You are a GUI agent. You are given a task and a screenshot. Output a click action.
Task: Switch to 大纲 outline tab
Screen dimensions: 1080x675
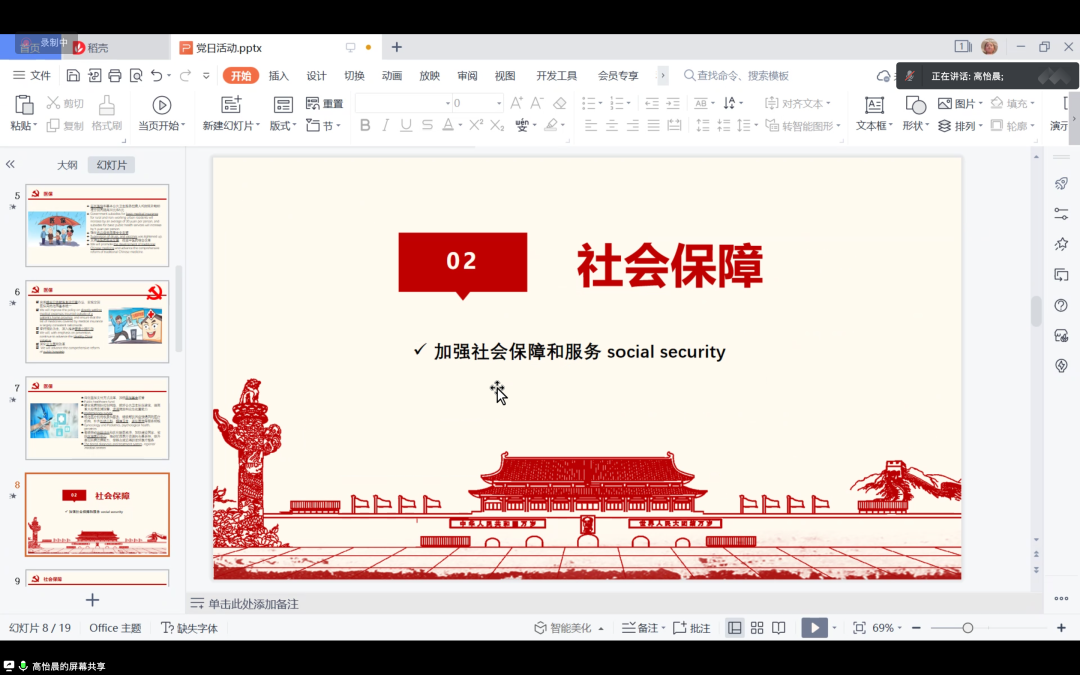point(67,165)
